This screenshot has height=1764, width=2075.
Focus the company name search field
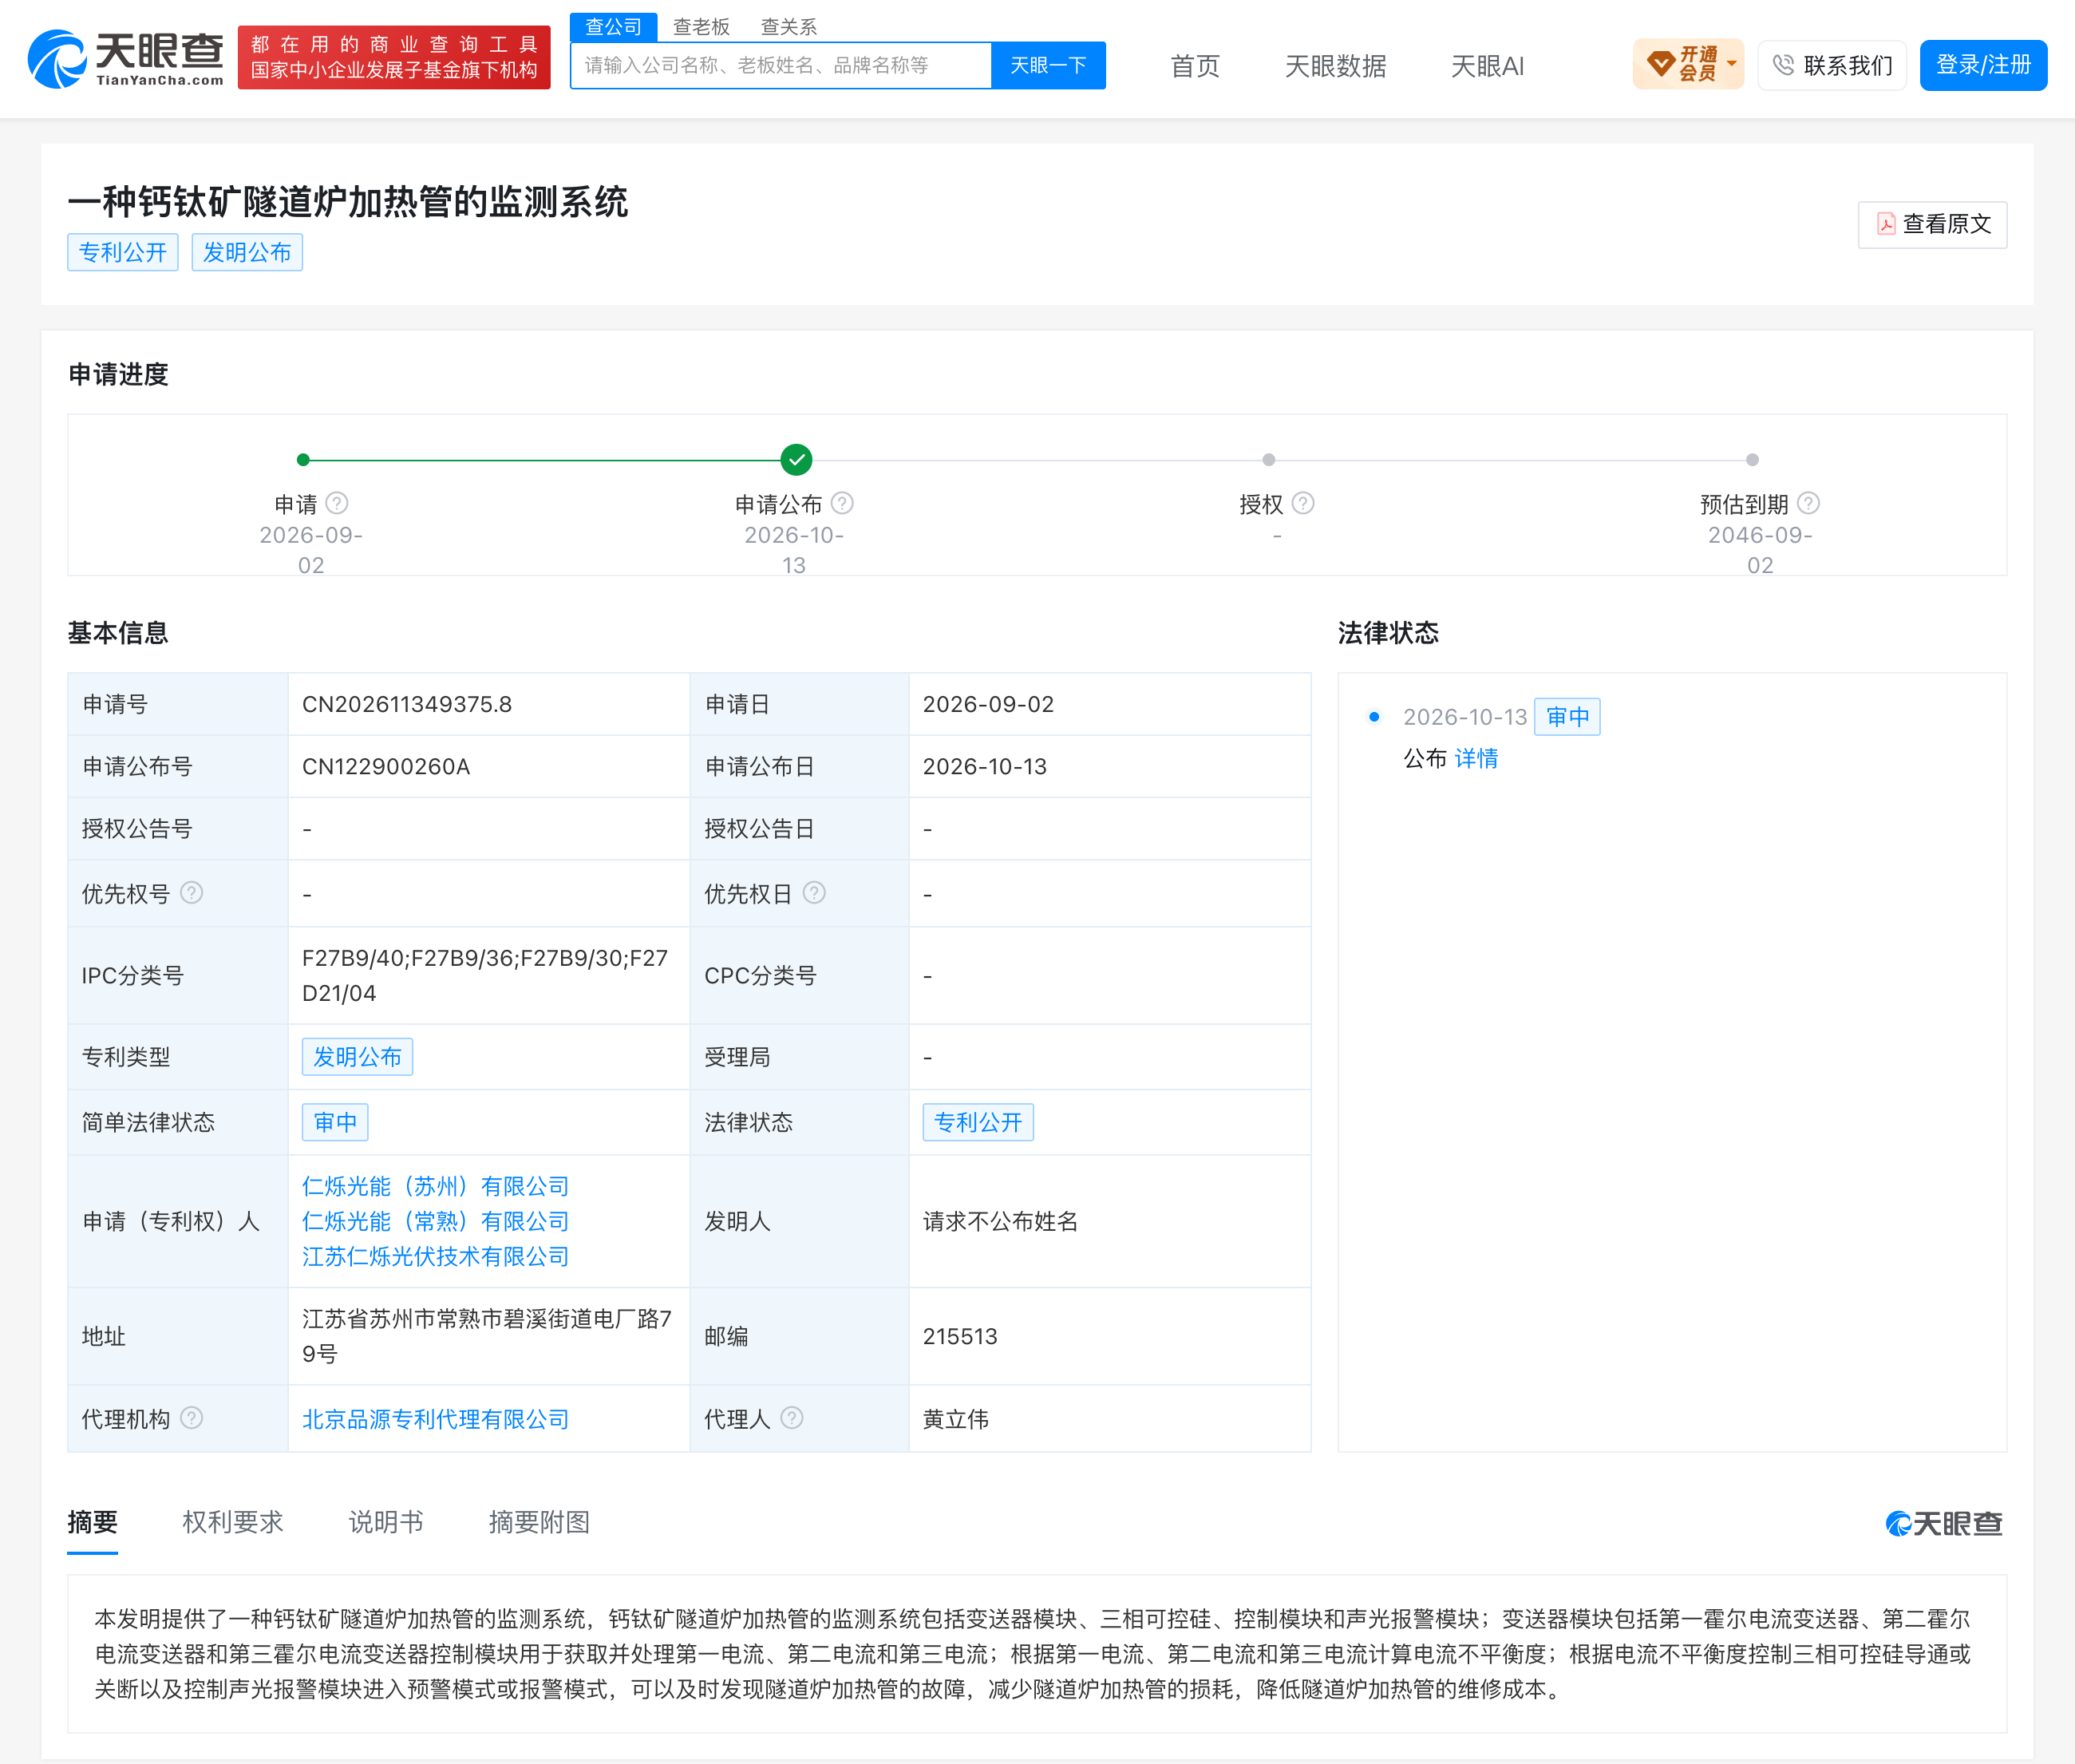pyautogui.click(x=781, y=65)
